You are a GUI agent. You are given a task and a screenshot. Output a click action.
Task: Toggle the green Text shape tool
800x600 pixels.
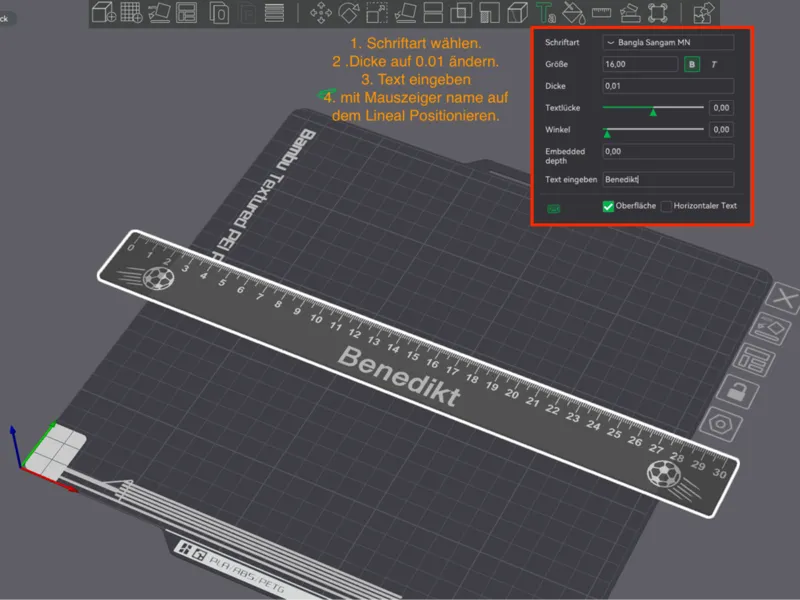[x=545, y=13]
